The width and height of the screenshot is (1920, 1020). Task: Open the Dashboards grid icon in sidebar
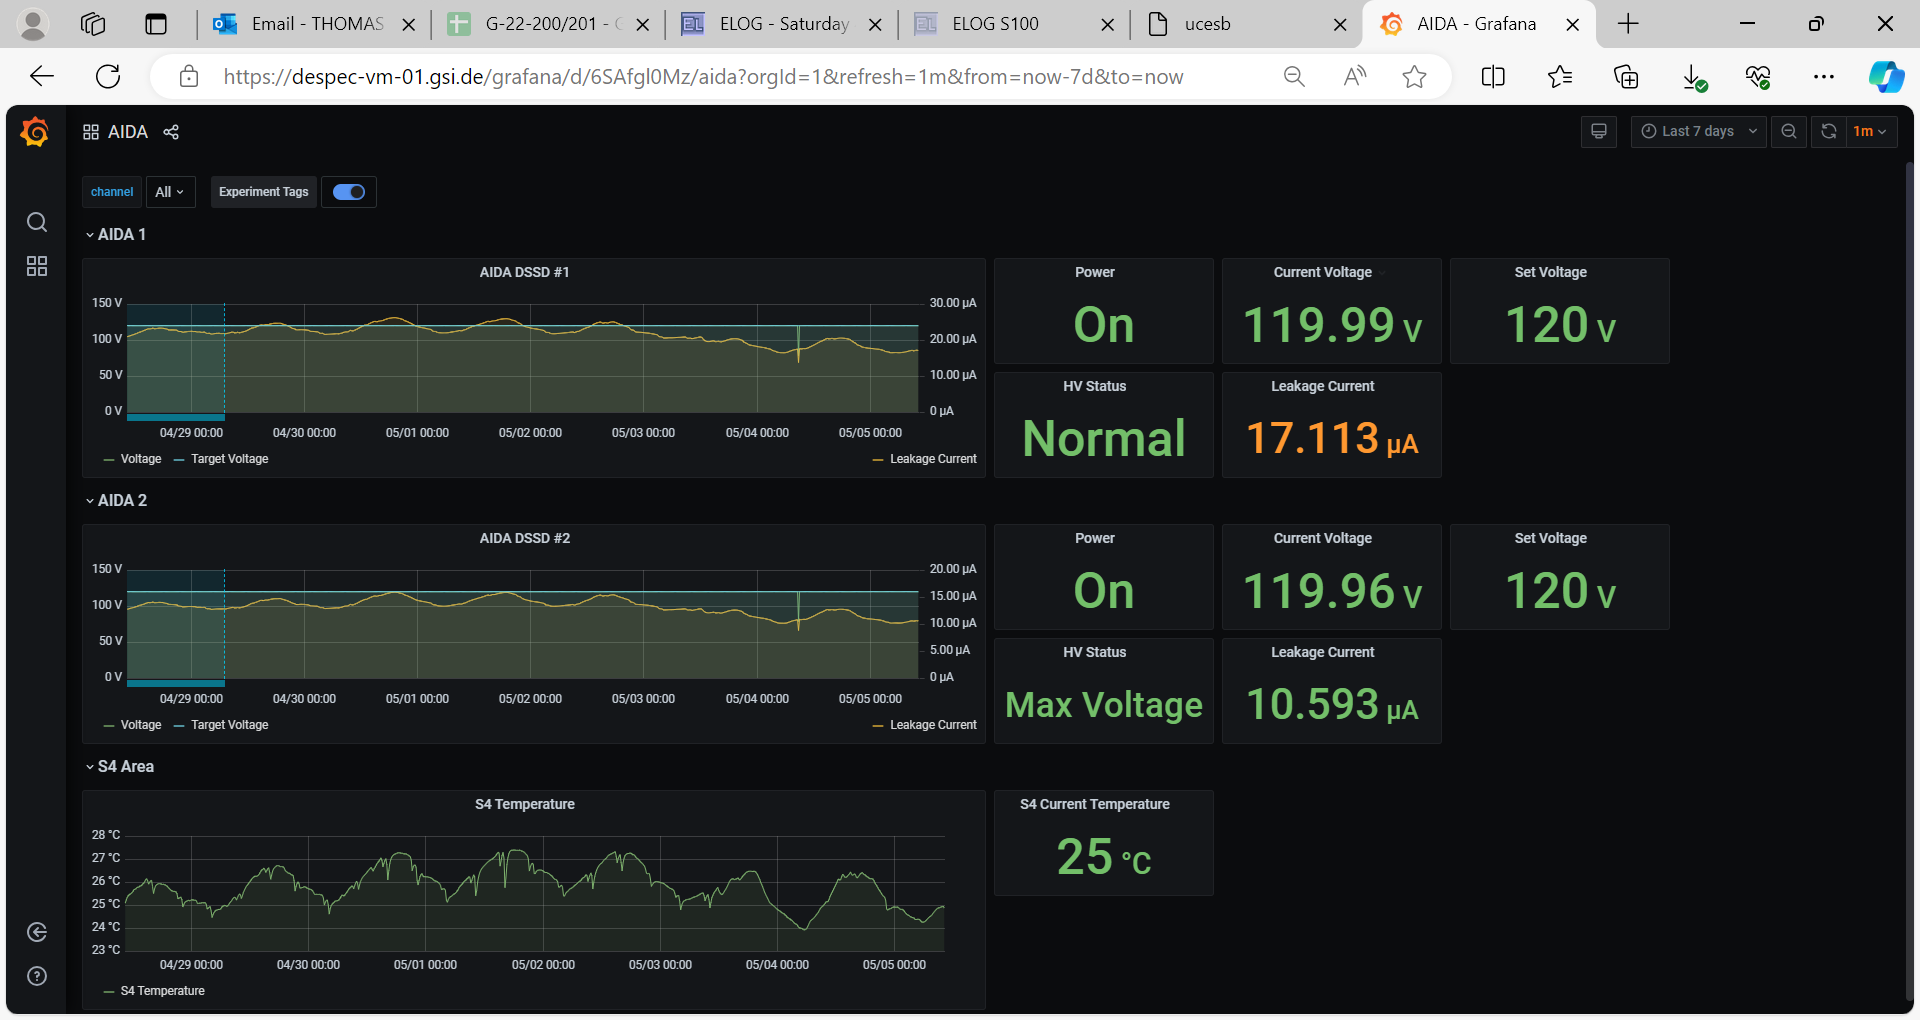click(37, 266)
